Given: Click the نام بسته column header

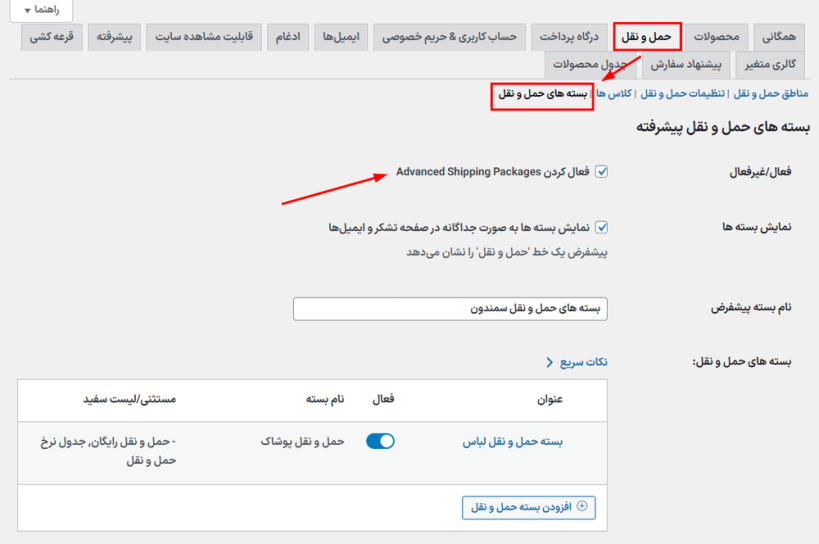Looking at the screenshot, I should [x=325, y=399].
